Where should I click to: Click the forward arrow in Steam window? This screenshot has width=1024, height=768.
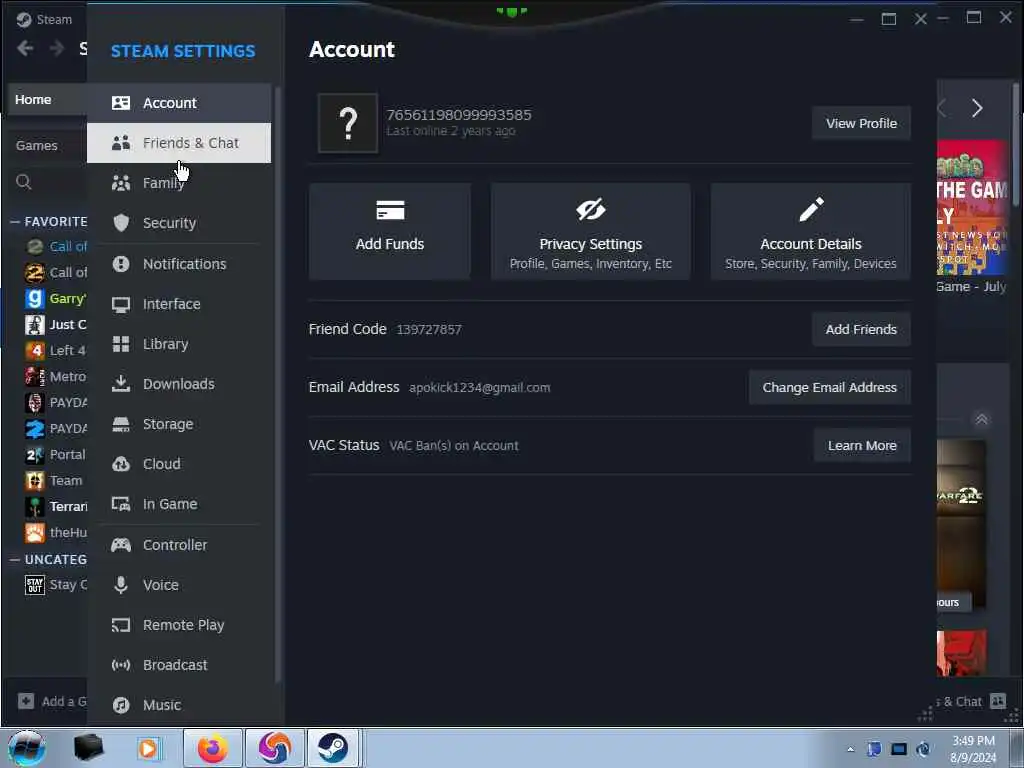(57, 48)
